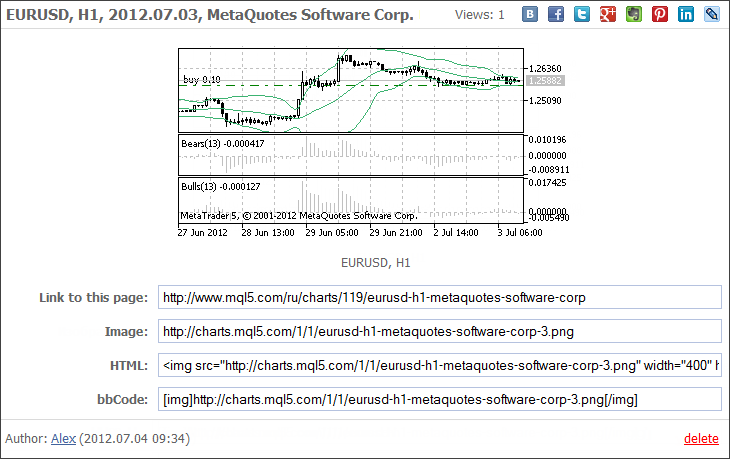Click the bbCode field
The width and height of the screenshot is (730, 459).
tap(439, 399)
